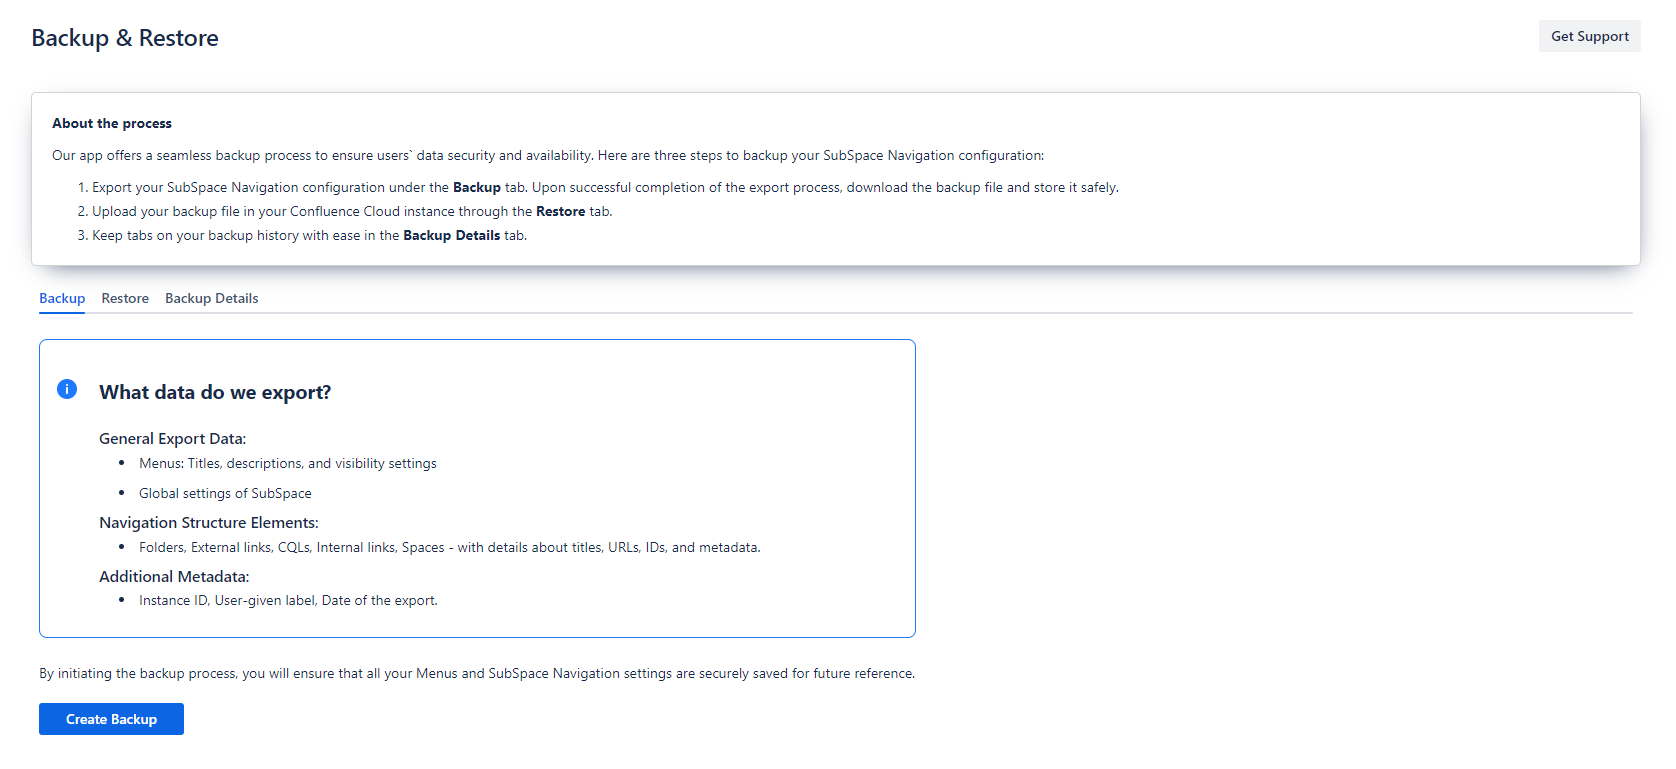Screen dimensions: 1676x769
Task: Click the Global settings of SubSpace bullet
Action: pyautogui.click(x=225, y=493)
